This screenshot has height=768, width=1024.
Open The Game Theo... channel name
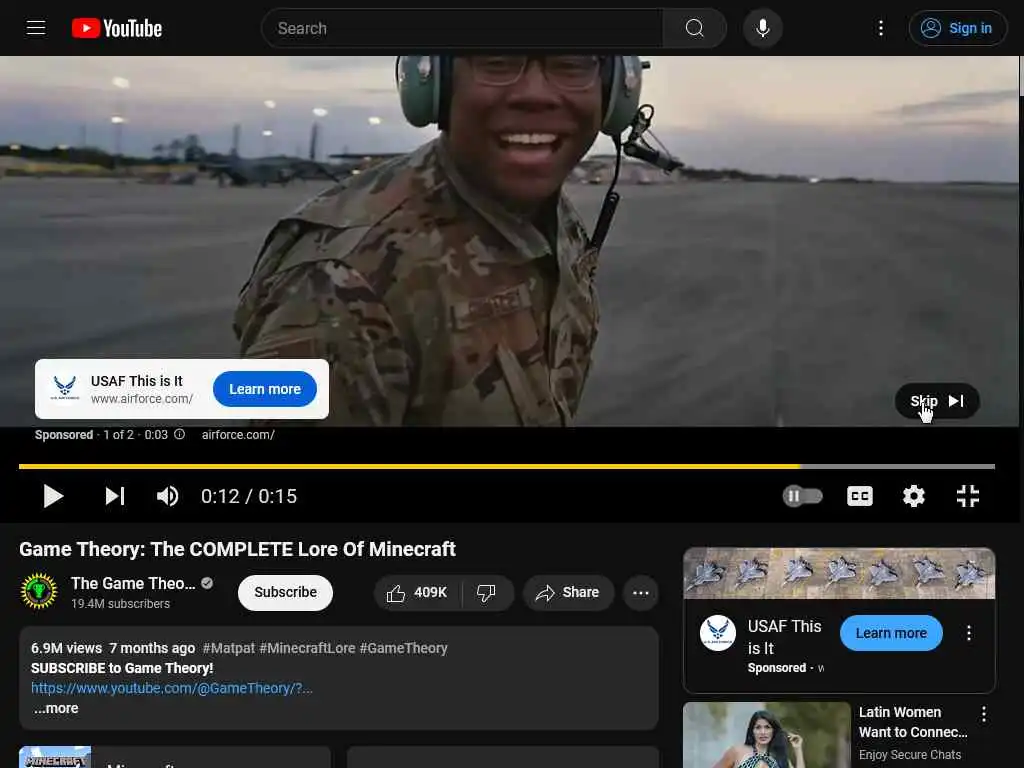133,583
